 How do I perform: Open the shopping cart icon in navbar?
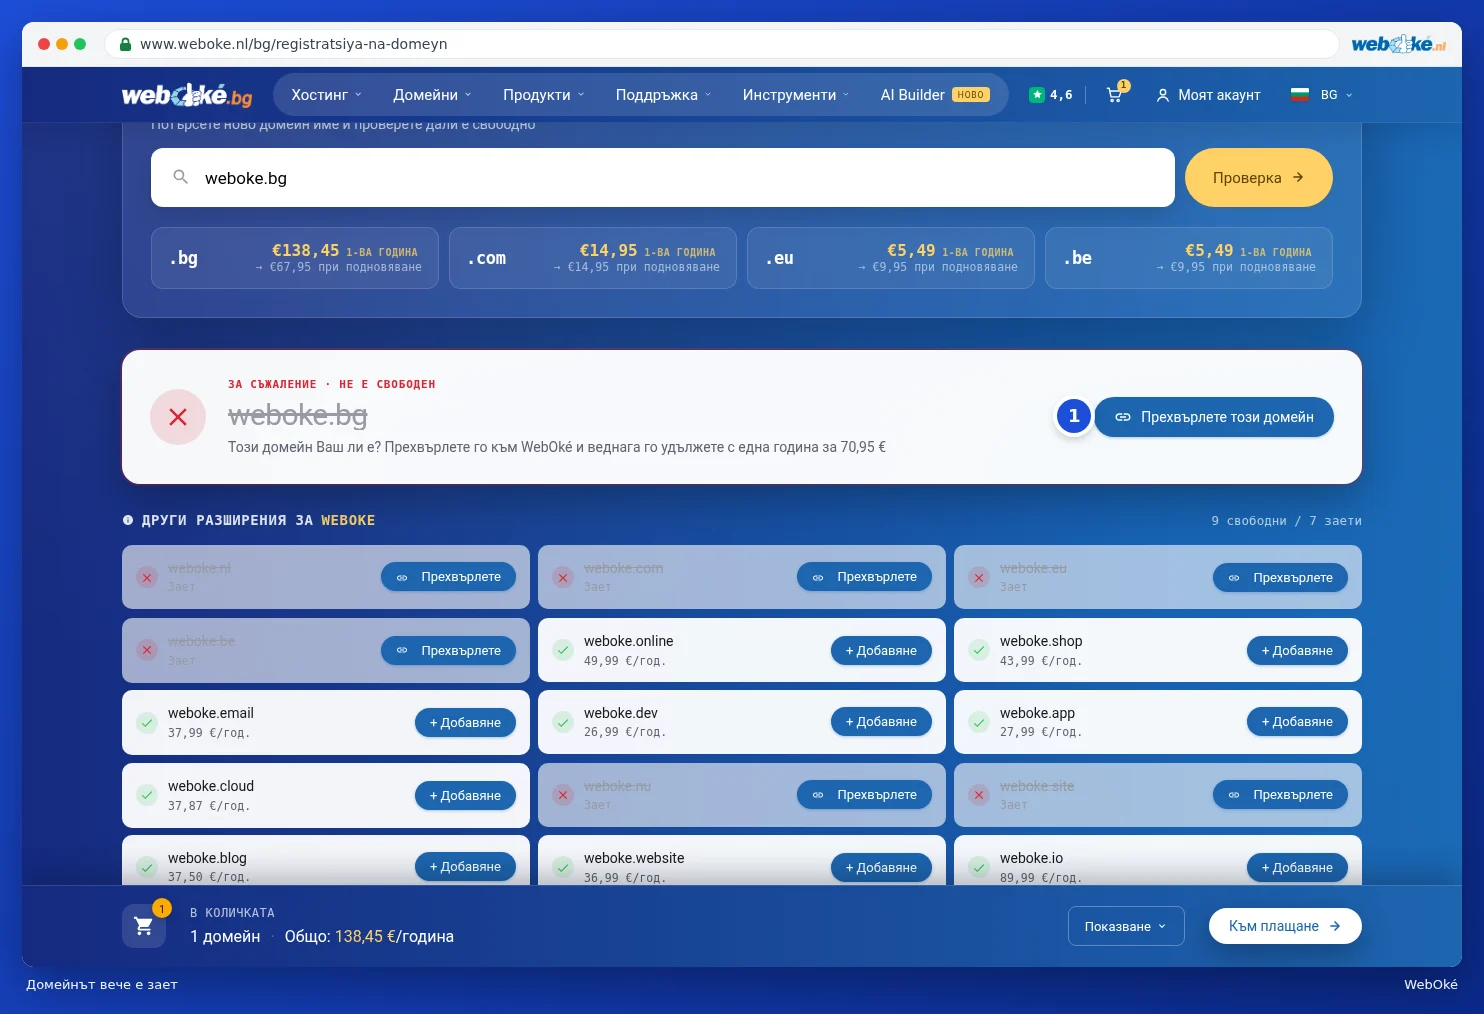click(1114, 95)
